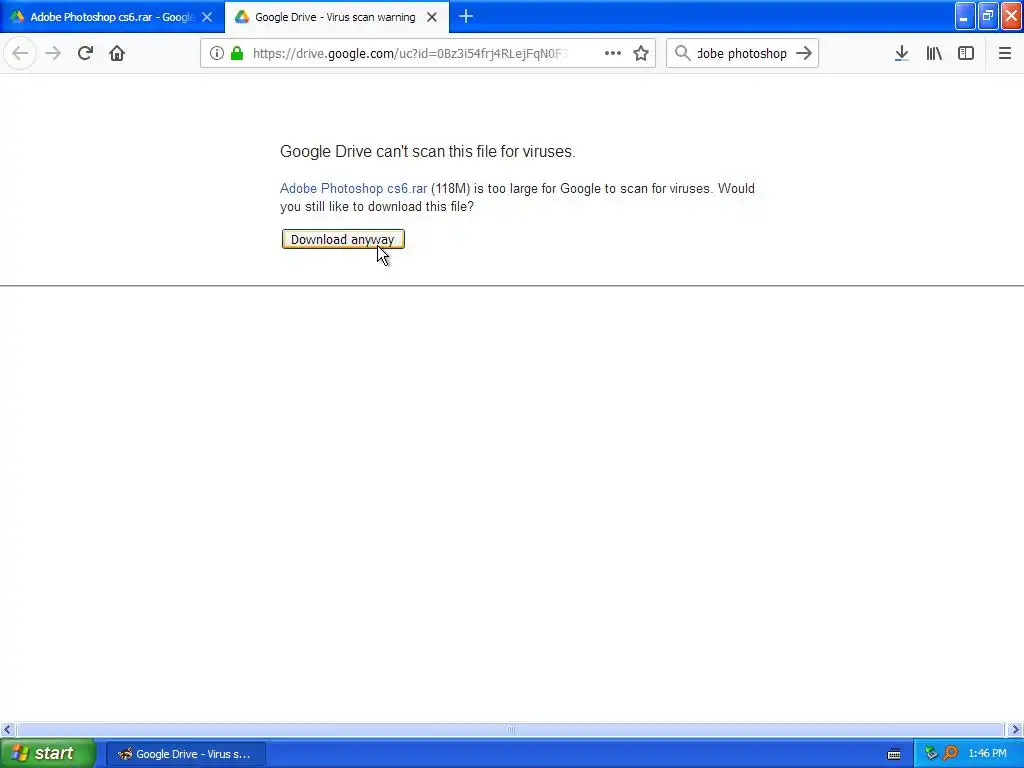Close the Adobe Photoshop cs6.rar tab
Screen dimensions: 1024x768
[207, 18]
